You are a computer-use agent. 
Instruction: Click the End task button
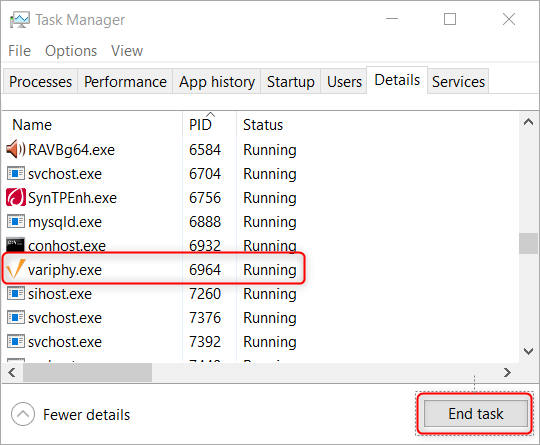pyautogui.click(x=476, y=413)
